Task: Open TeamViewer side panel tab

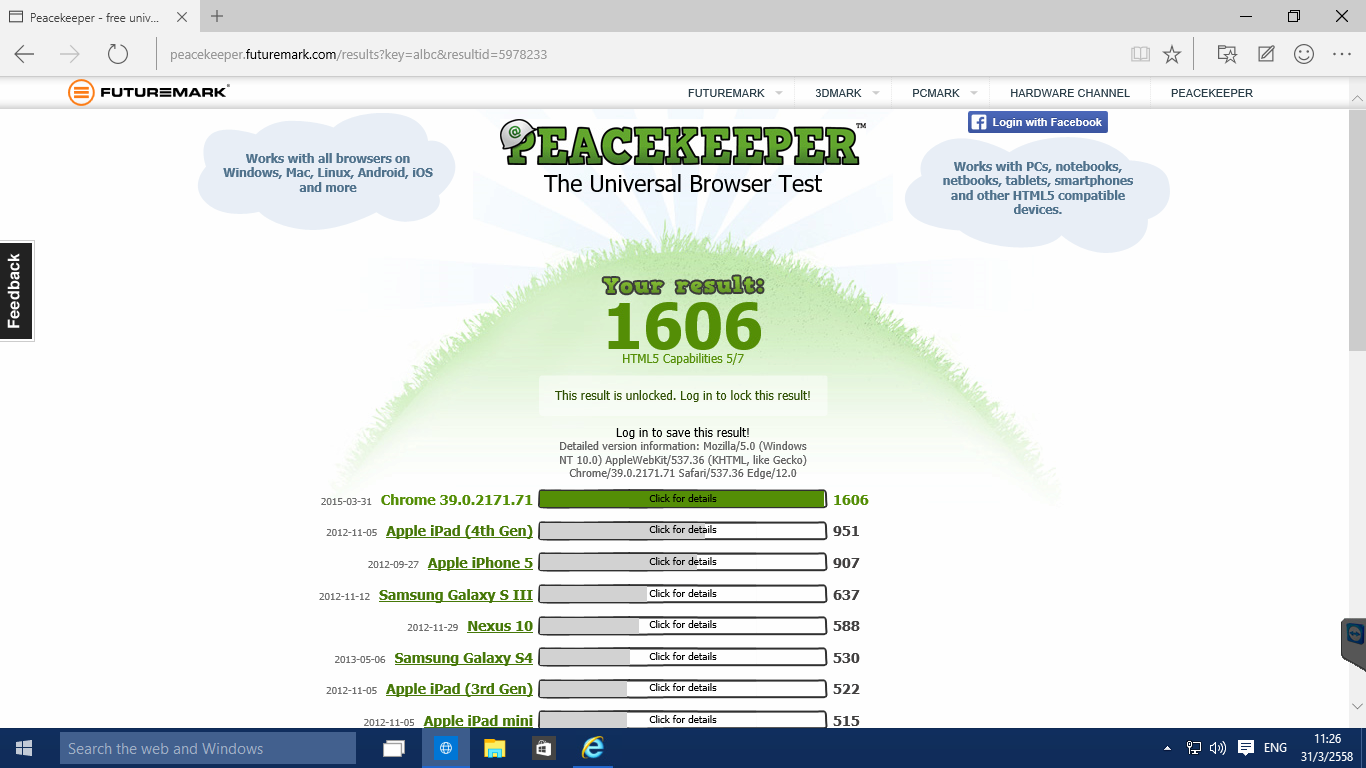Action: click(x=1354, y=644)
